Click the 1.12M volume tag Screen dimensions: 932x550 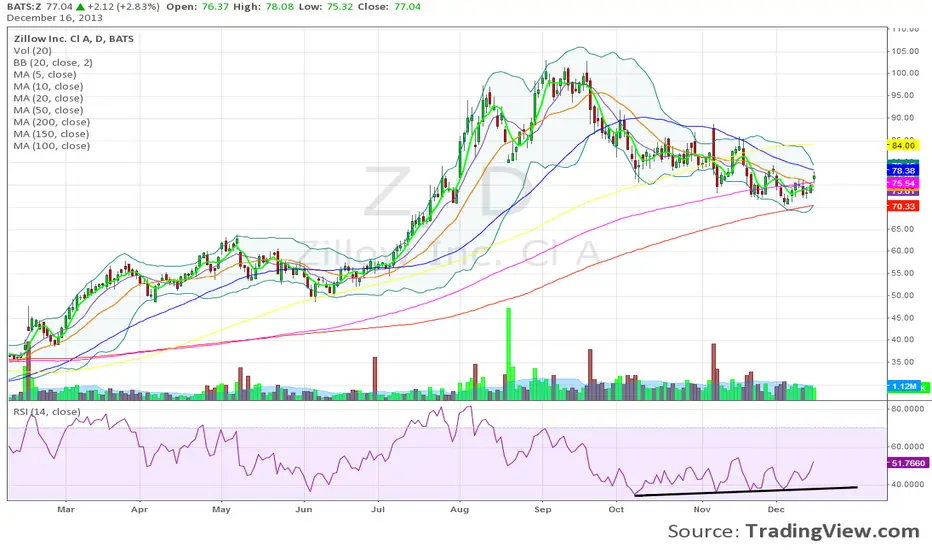[x=903, y=386]
